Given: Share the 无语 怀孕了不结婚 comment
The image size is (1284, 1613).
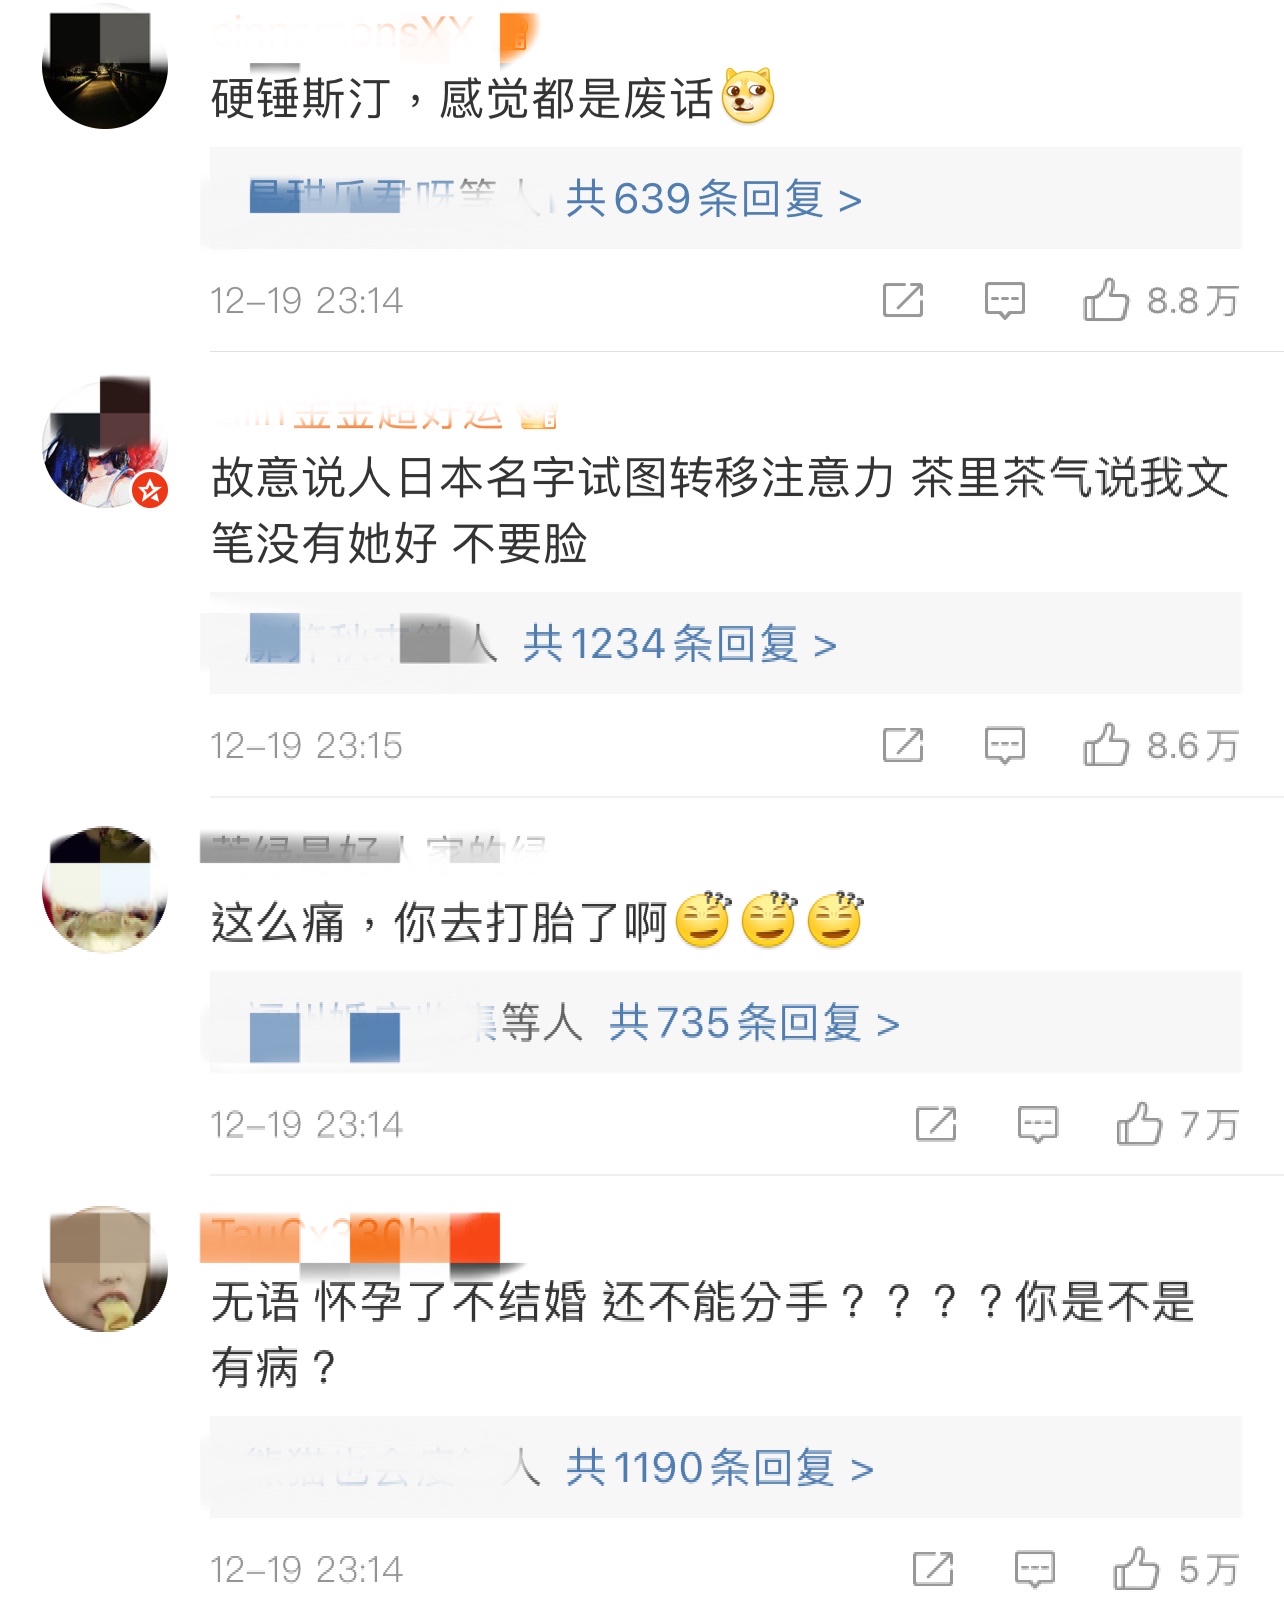Looking at the screenshot, I should (x=933, y=1569).
